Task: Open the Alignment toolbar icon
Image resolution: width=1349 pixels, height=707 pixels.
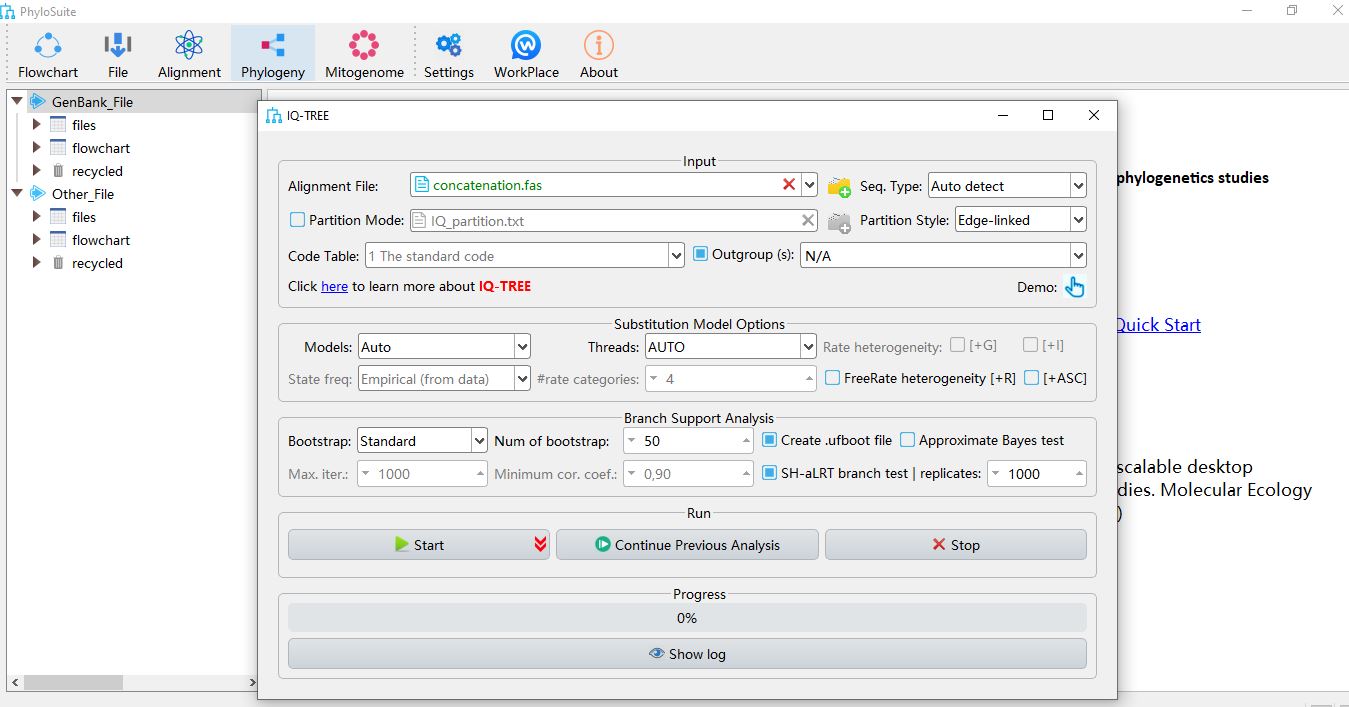Action: (189, 54)
